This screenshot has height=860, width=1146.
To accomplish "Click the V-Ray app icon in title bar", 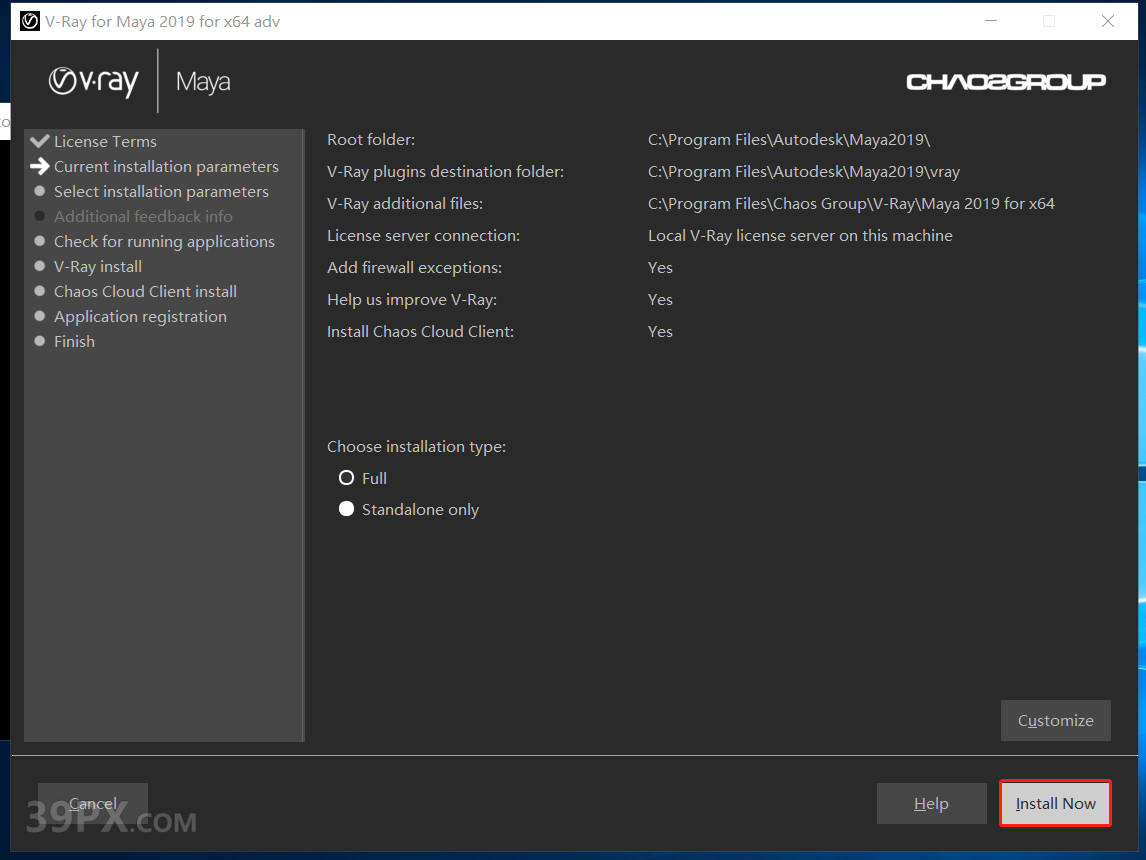I will [x=29, y=21].
